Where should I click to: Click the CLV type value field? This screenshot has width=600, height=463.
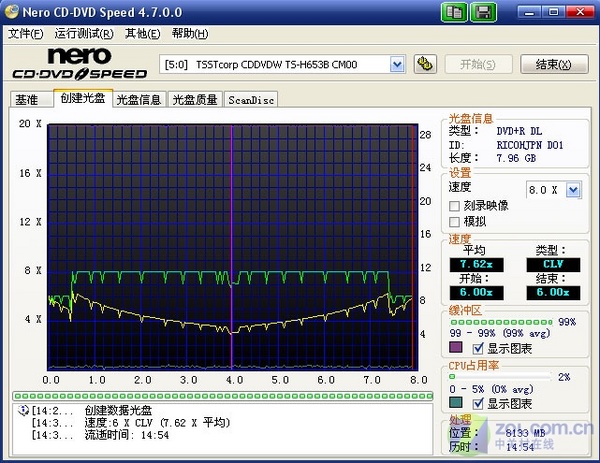point(553,264)
